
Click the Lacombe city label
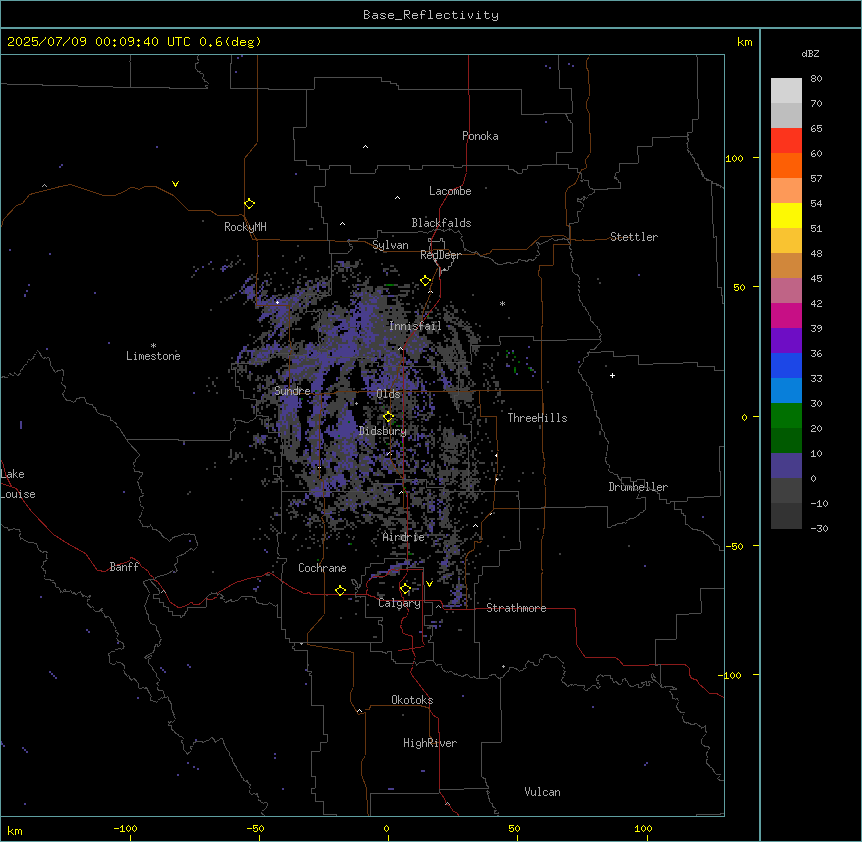(x=450, y=191)
